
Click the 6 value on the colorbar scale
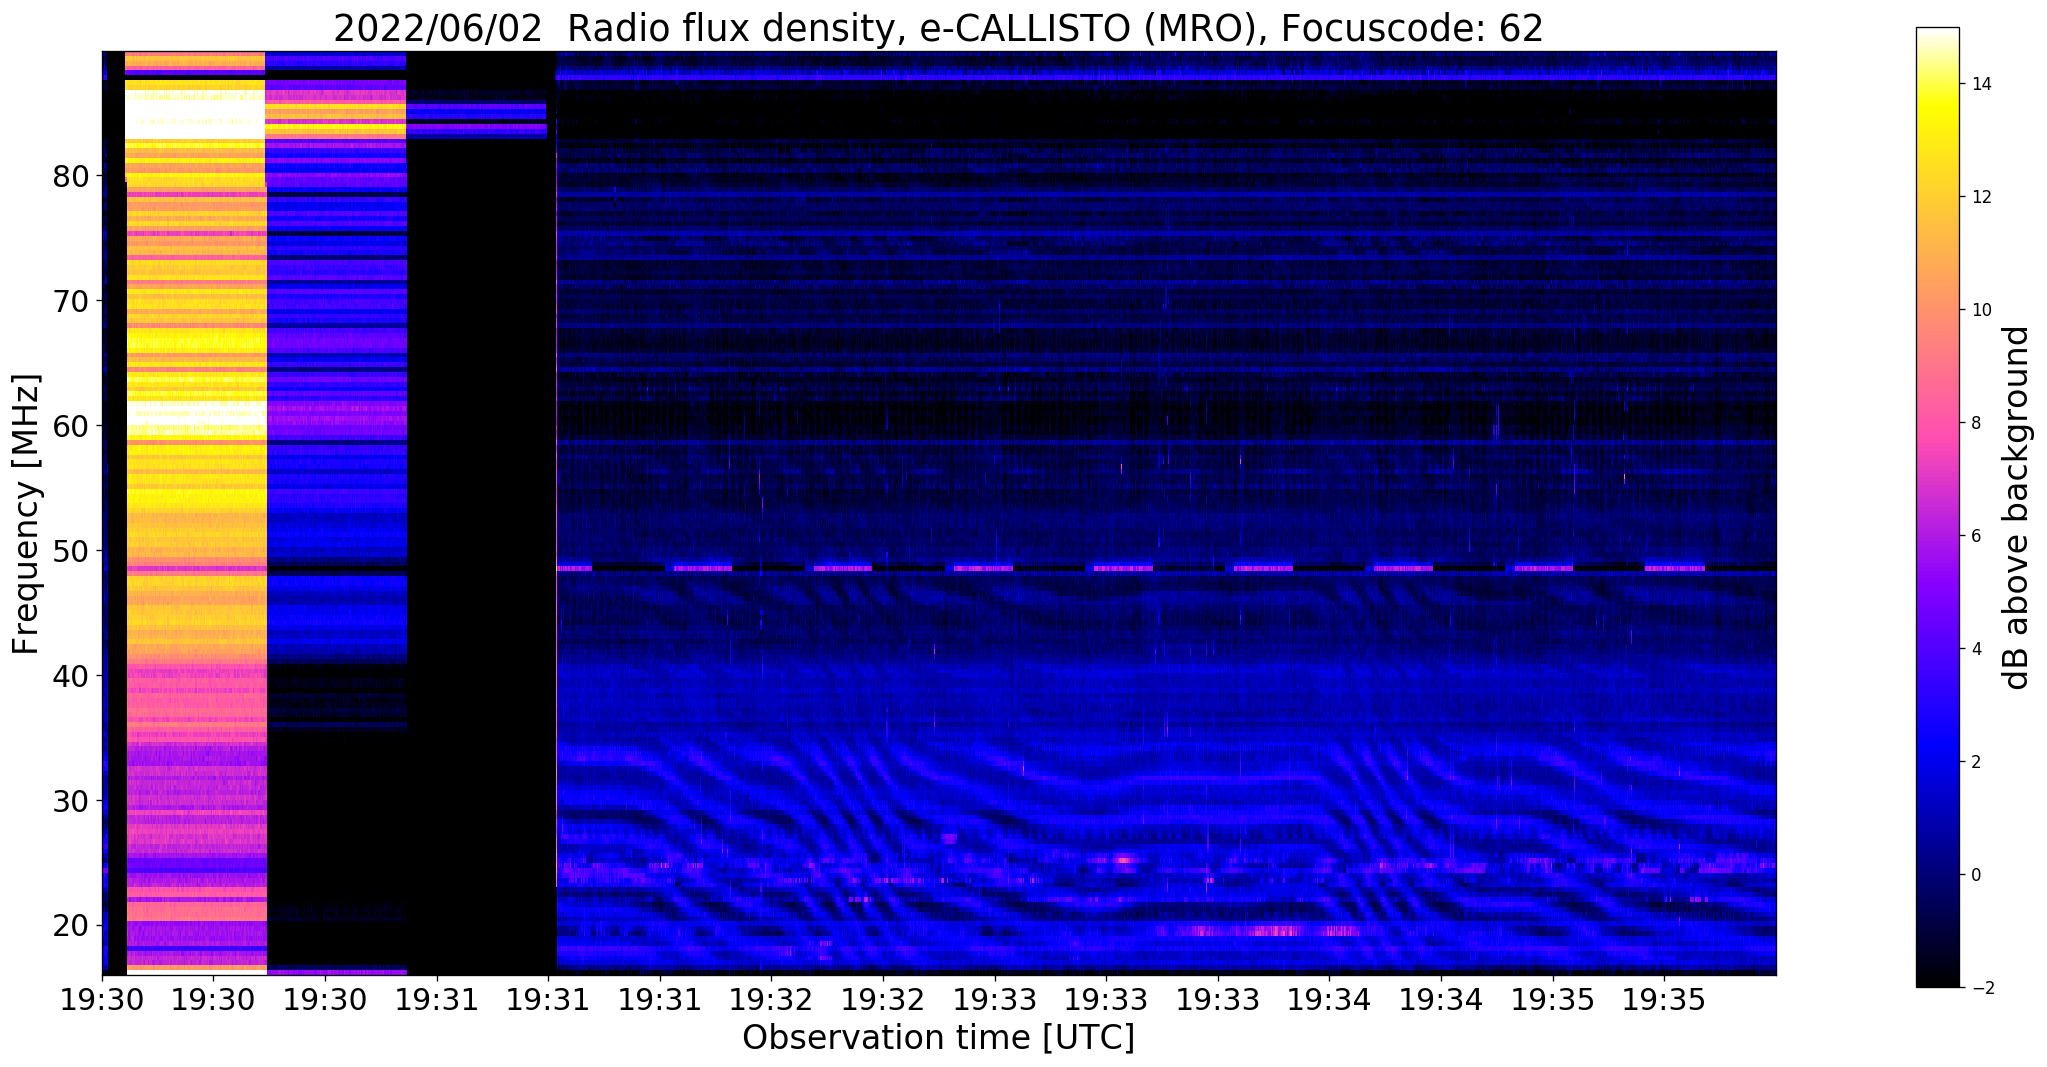tap(1975, 536)
